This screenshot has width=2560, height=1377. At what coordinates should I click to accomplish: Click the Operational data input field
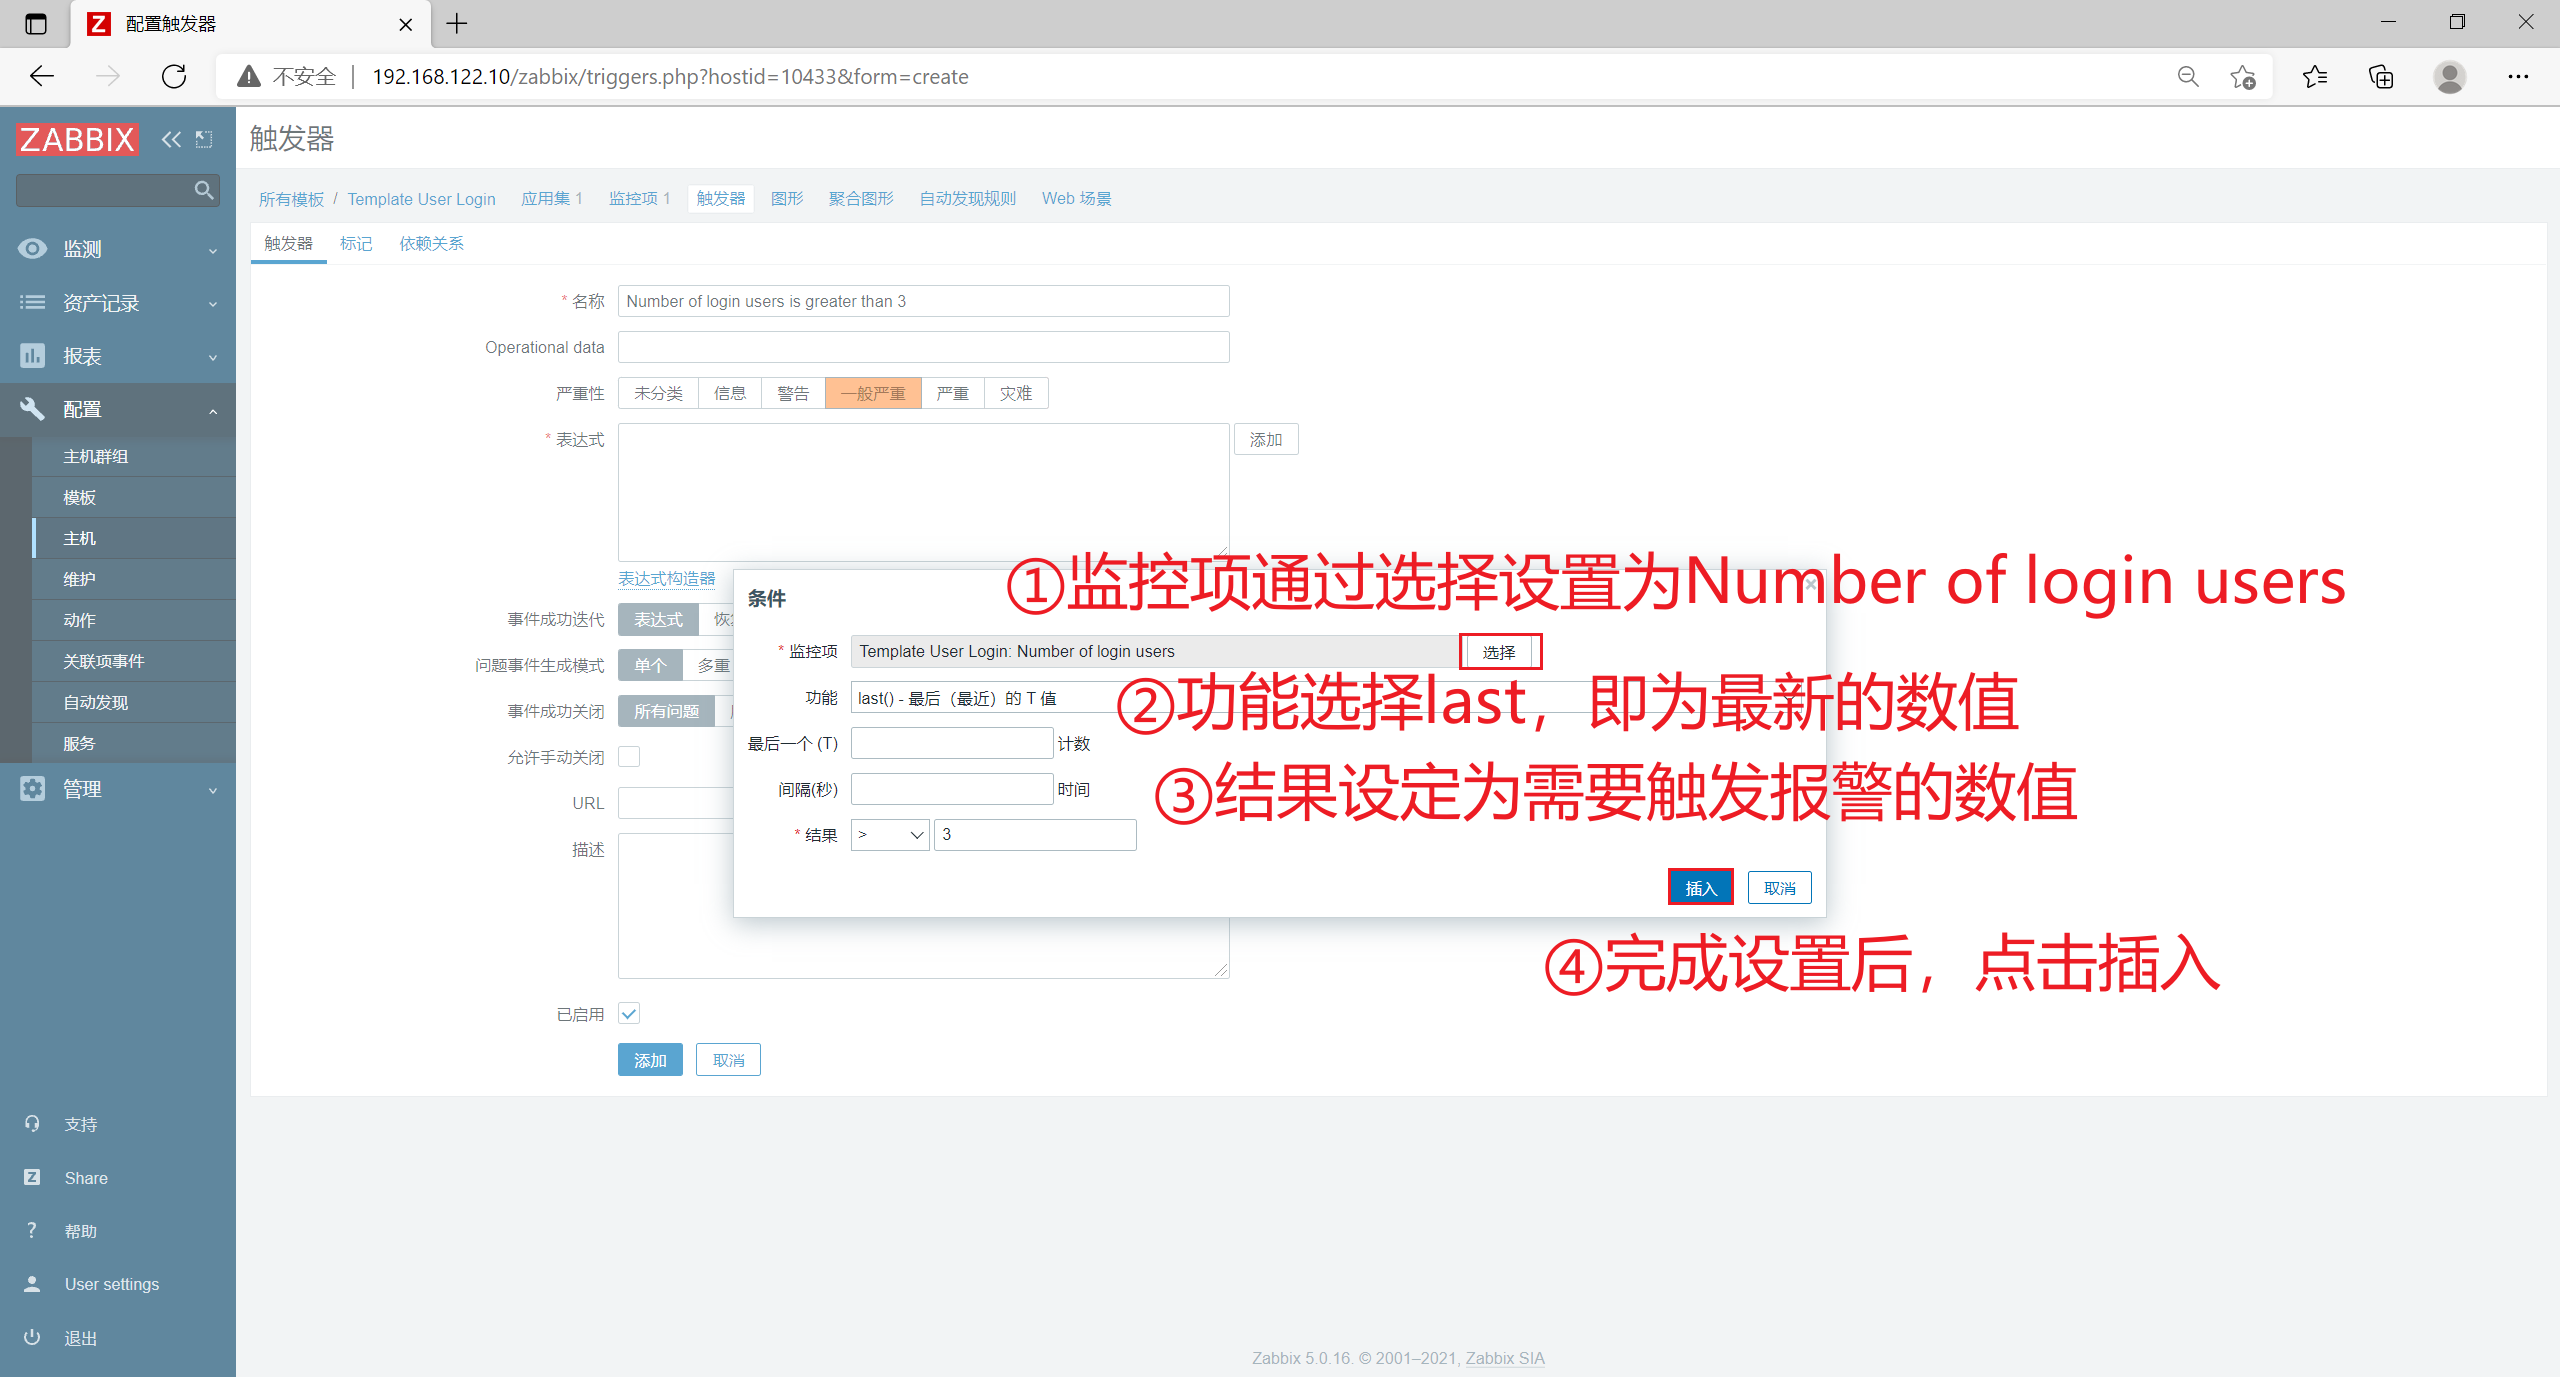click(923, 347)
